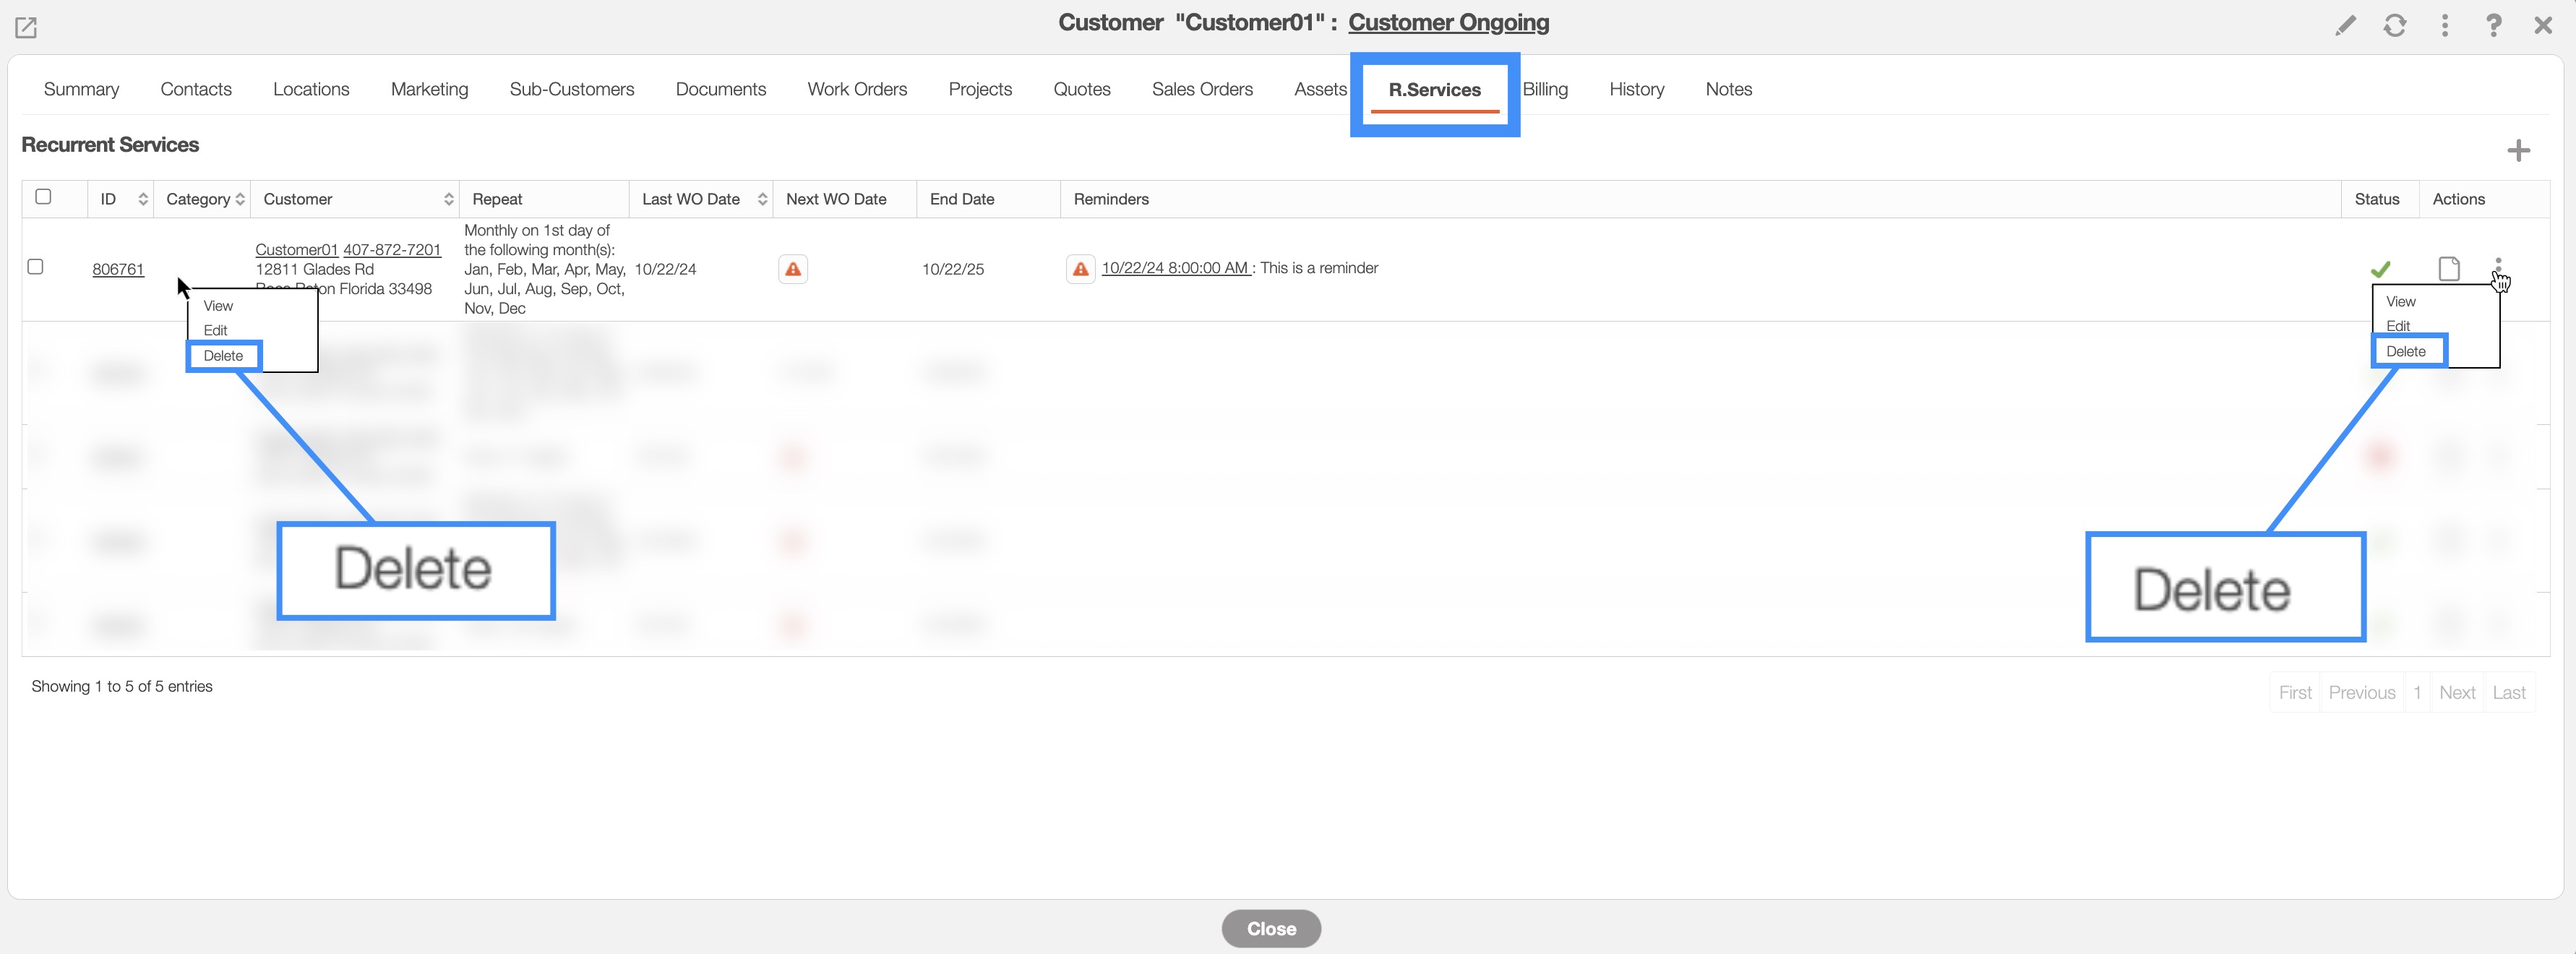Open the vertical dots menu in header
This screenshot has height=954, width=2576.
(2444, 26)
